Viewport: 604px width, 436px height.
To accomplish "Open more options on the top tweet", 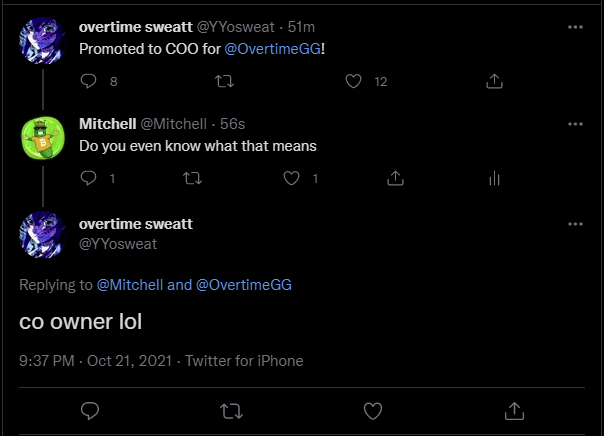I will click(575, 27).
